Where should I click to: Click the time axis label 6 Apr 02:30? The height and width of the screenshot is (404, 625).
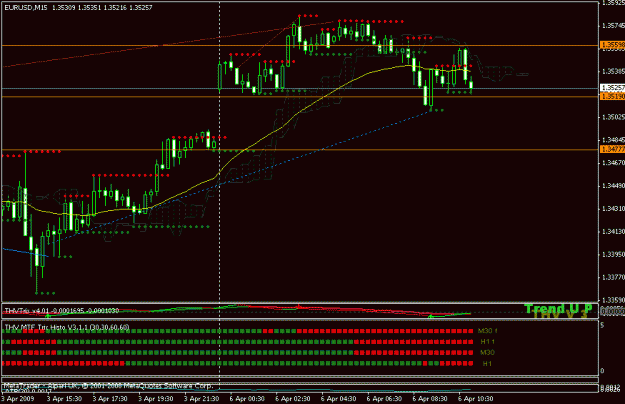click(293, 398)
